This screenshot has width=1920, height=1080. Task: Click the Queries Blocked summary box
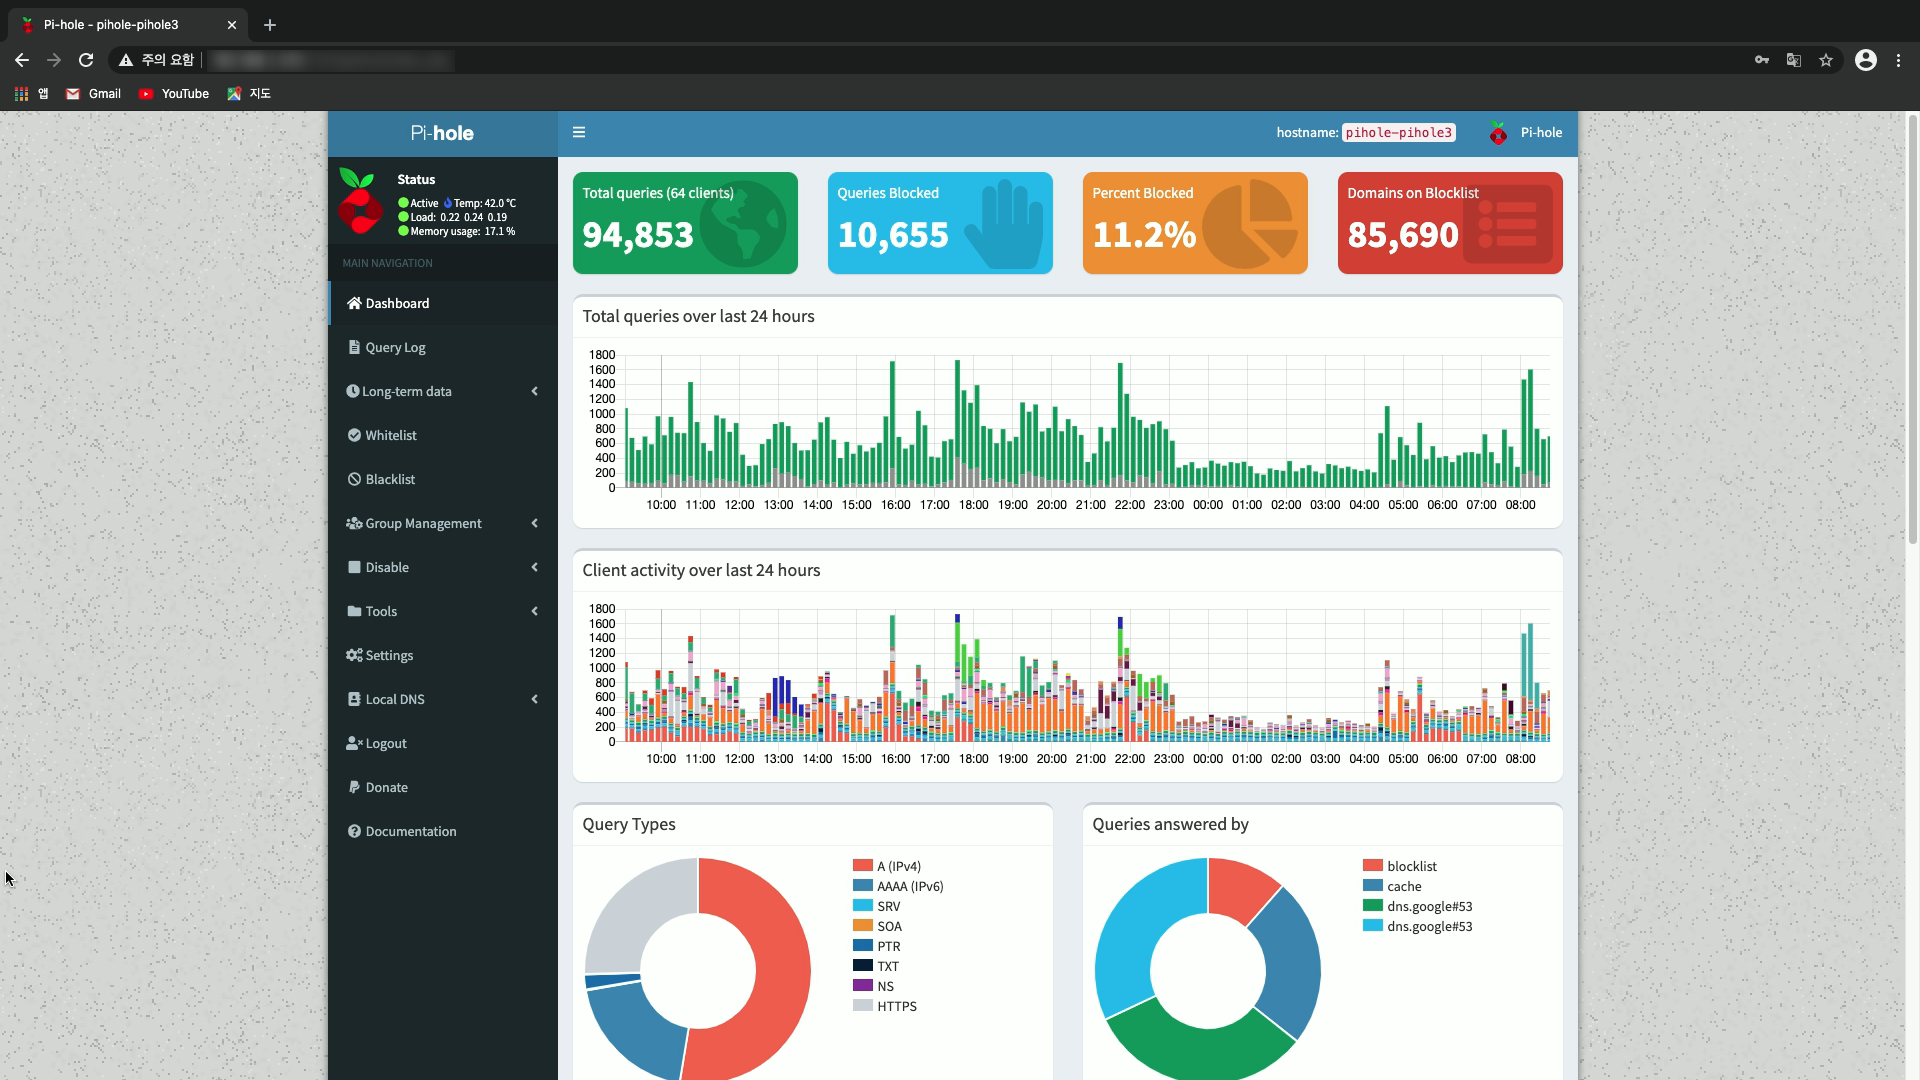tap(939, 222)
